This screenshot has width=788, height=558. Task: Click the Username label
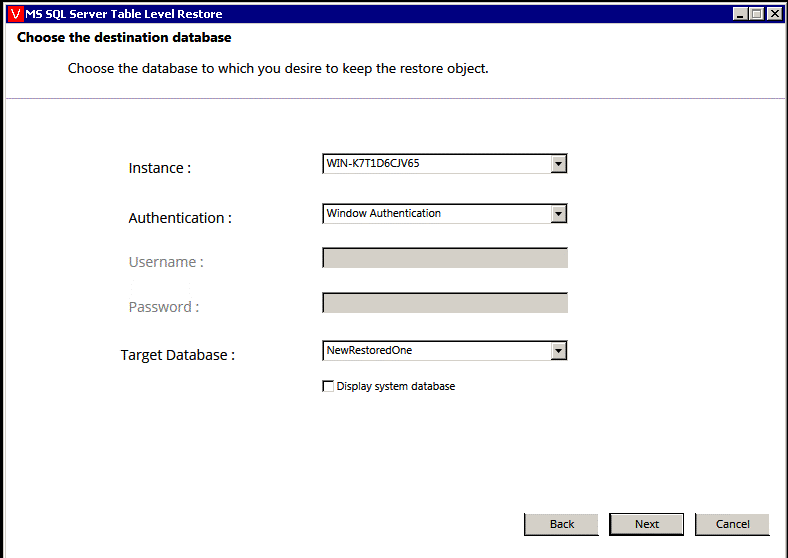[166, 262]
